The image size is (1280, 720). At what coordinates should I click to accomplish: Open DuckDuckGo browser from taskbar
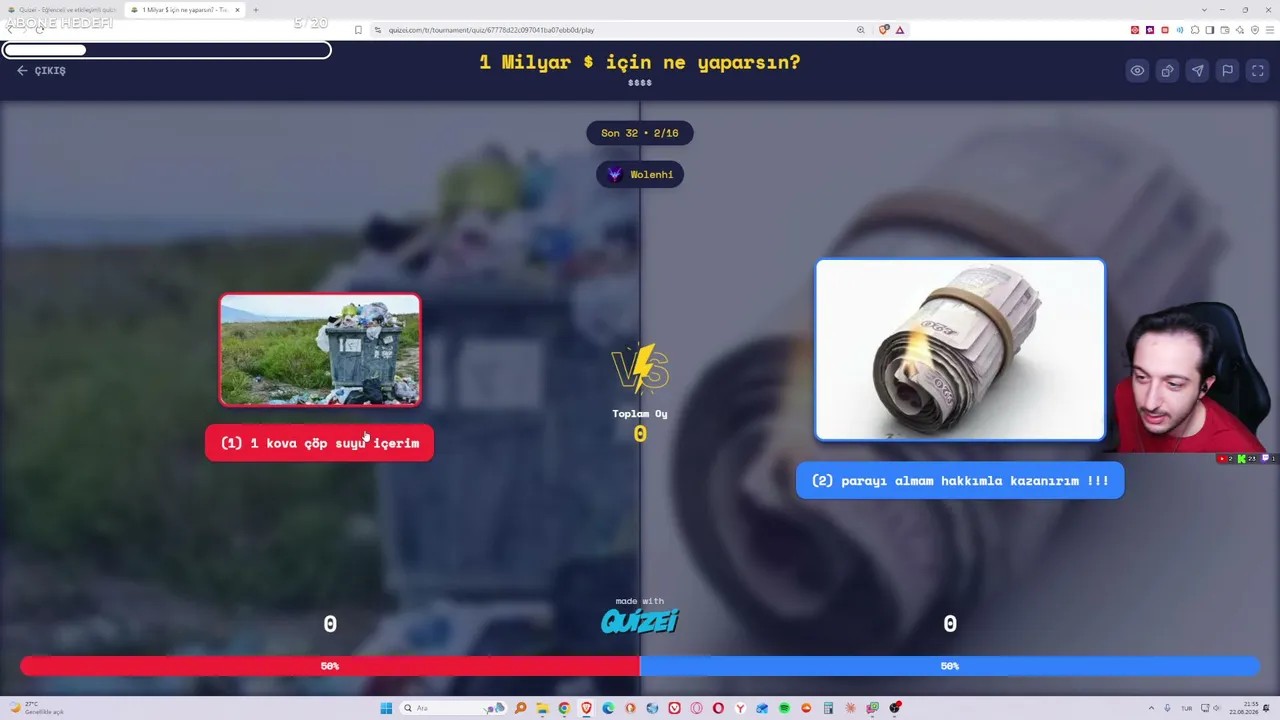630,708
